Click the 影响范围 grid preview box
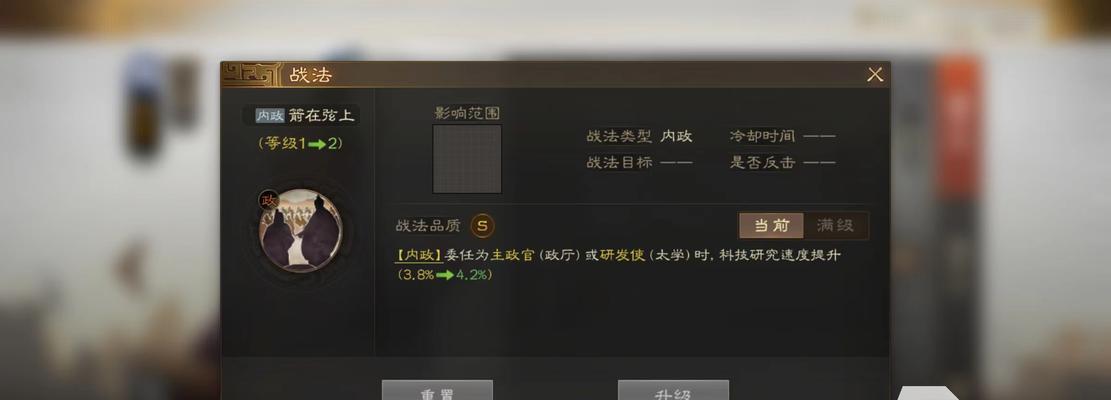 click(x=467, y=159)
